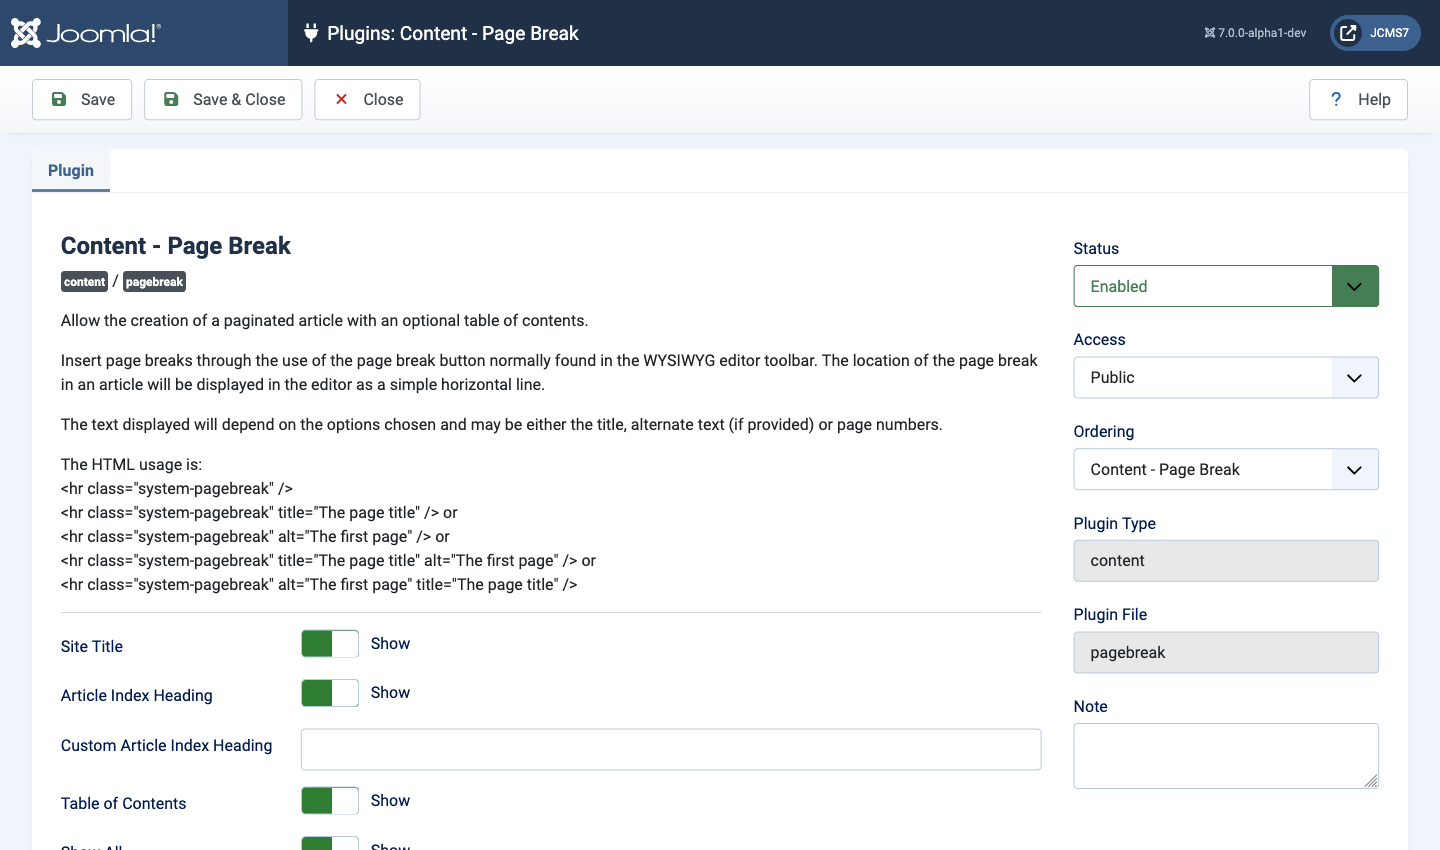Viewport: 1440px width, 850px height.
Task: Click the Site Title label
Action: pos(92,647)
